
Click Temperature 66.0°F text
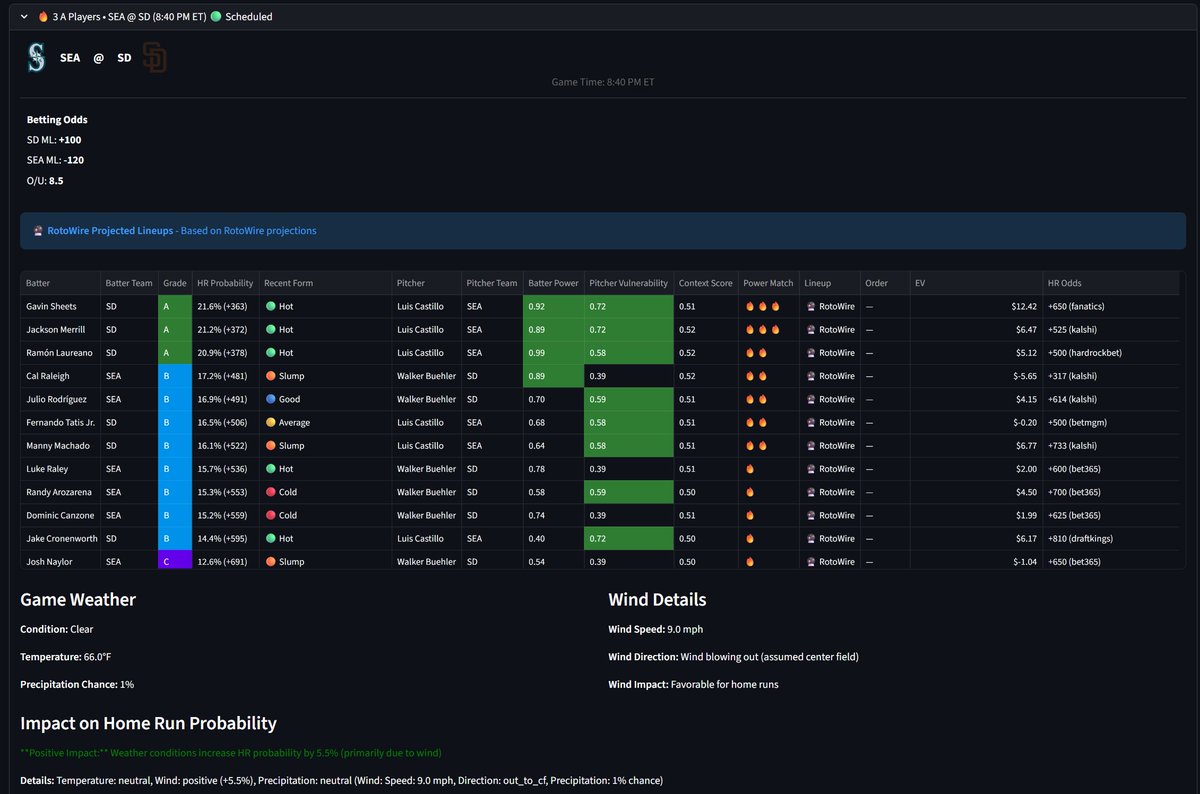click(68, 657)
